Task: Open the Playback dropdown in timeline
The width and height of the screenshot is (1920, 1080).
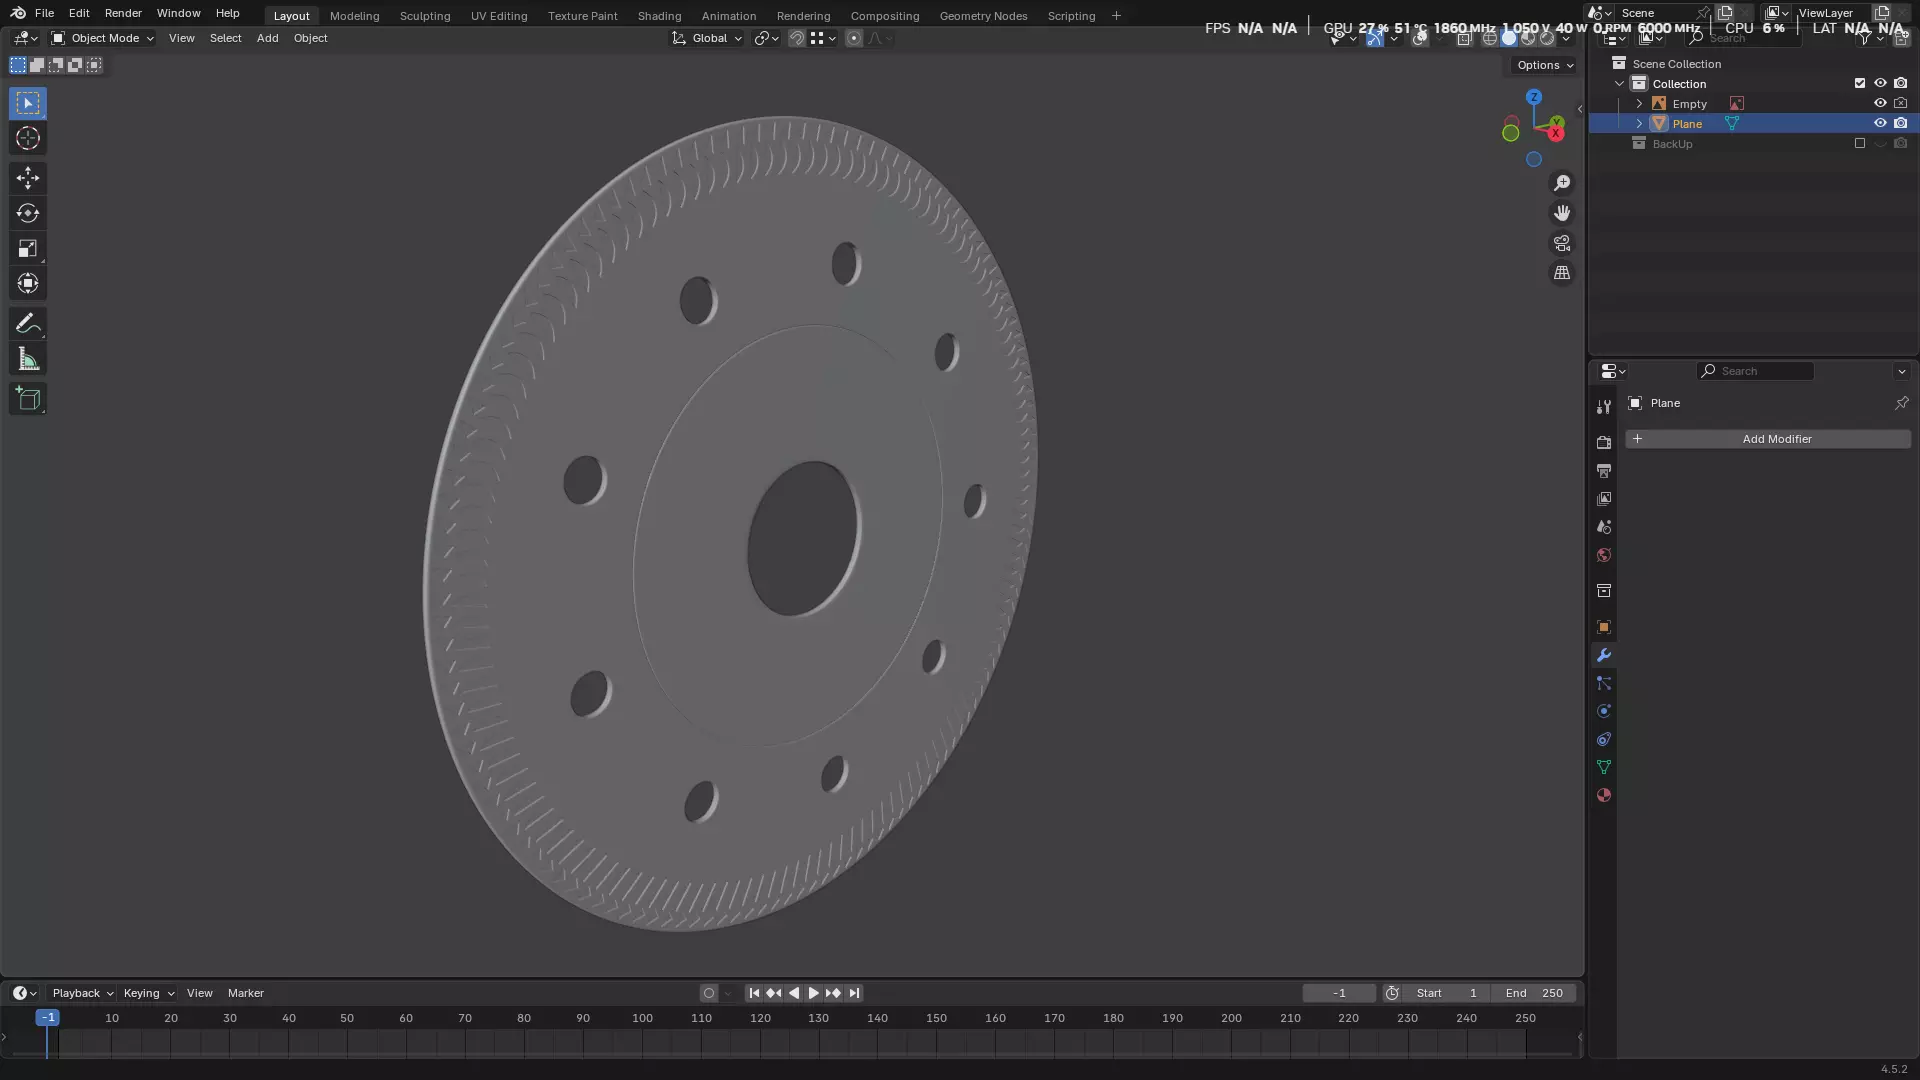Action: click(83, 993)
